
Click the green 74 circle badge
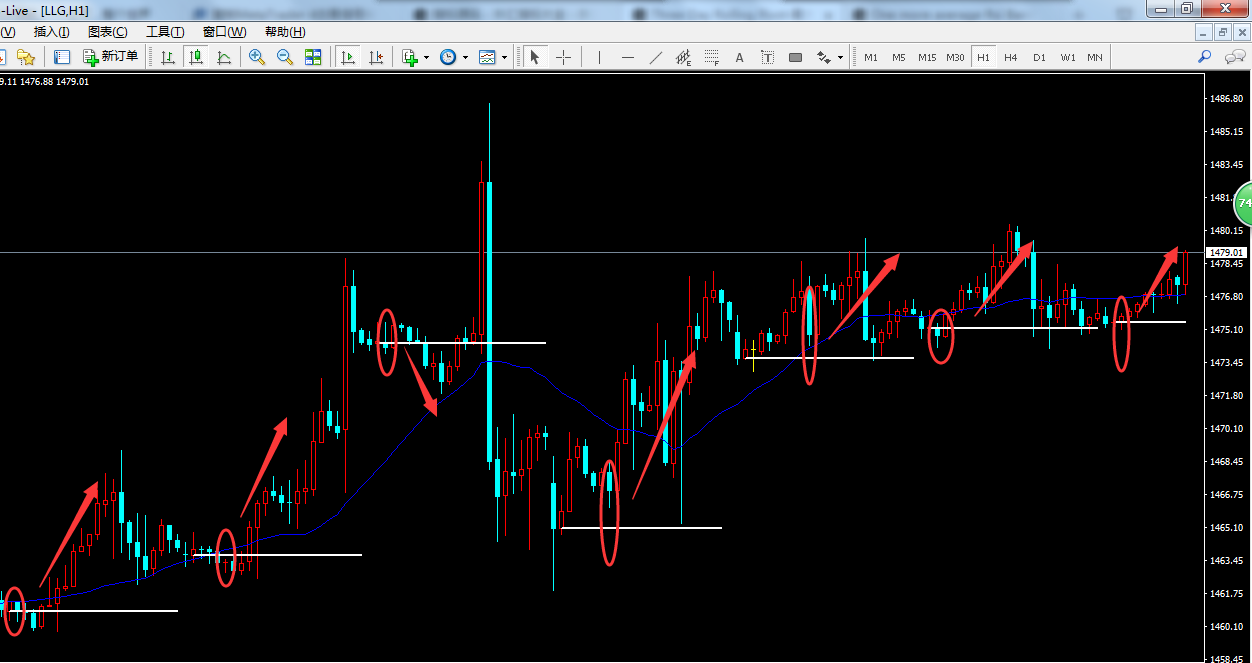tap(1243, 203)
